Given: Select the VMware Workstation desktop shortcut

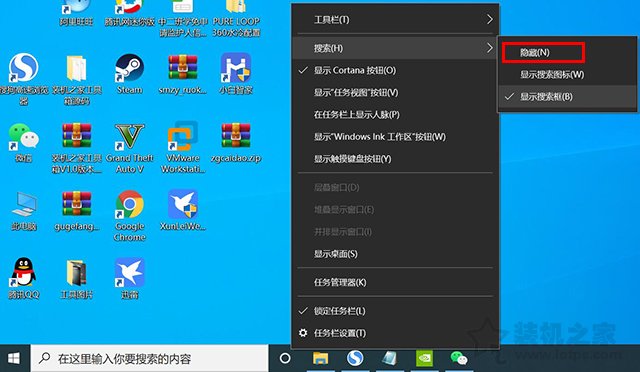Looking at the screenshot, I should [x=183, y=148].
